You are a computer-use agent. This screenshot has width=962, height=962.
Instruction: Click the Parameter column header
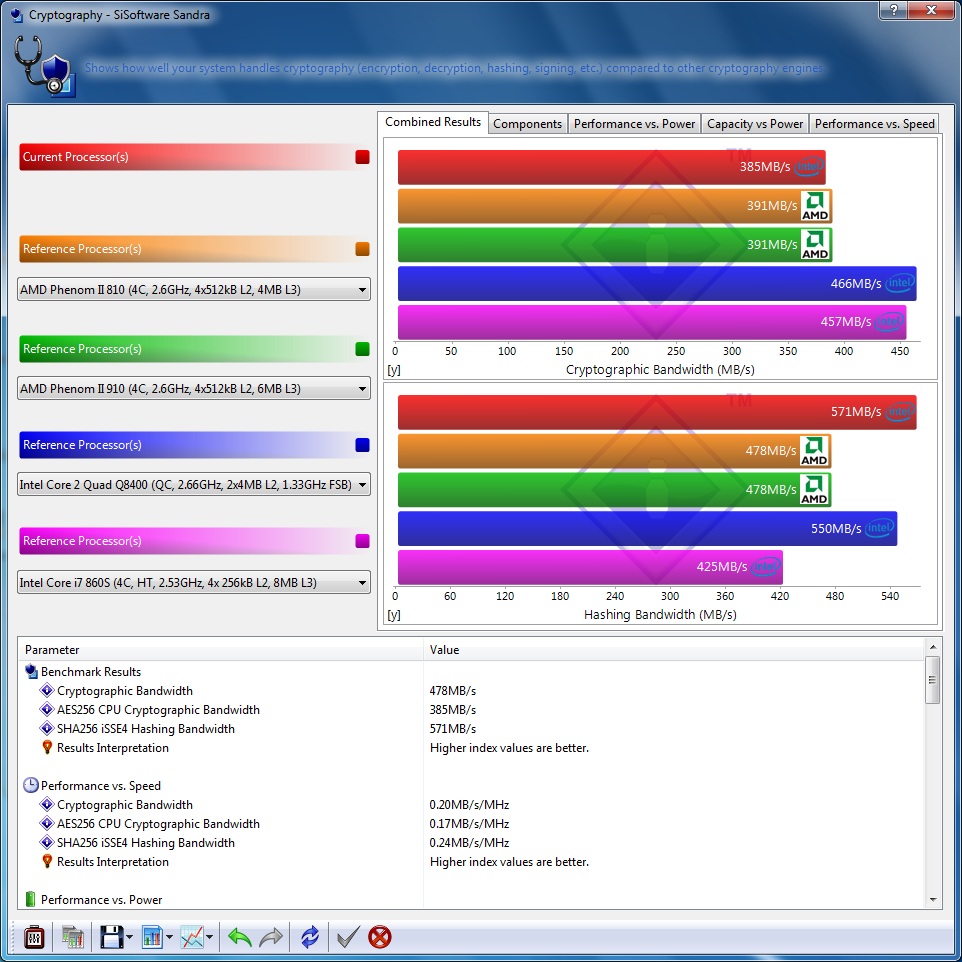coord(221,649)
